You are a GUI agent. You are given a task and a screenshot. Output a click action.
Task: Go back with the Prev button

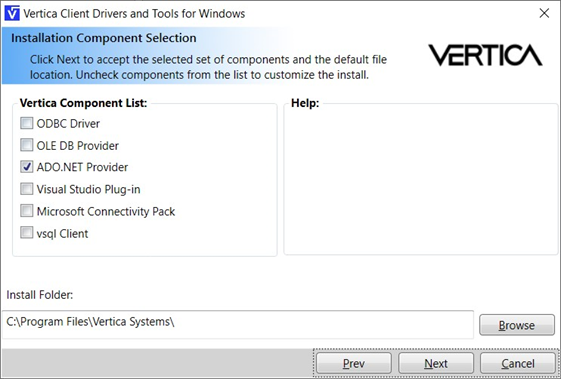point(353,363)
